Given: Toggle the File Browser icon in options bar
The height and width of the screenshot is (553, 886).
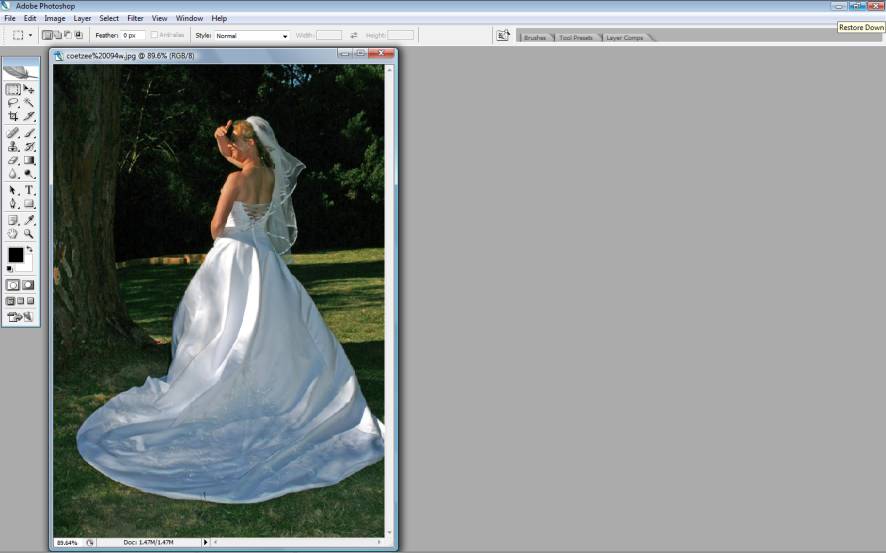Looking at the screenshot, I should (502, 36).
